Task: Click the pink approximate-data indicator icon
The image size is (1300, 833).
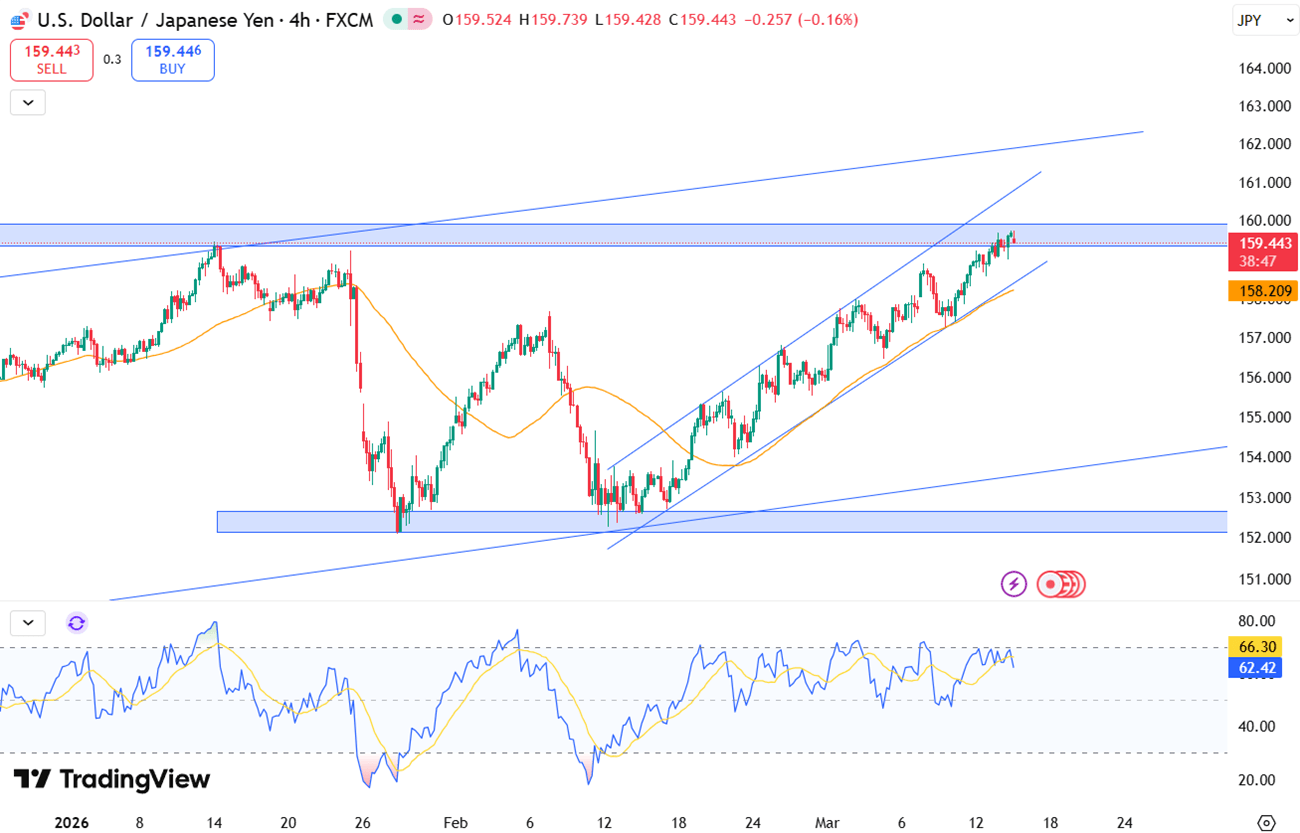Action: (x=420, y=20)
